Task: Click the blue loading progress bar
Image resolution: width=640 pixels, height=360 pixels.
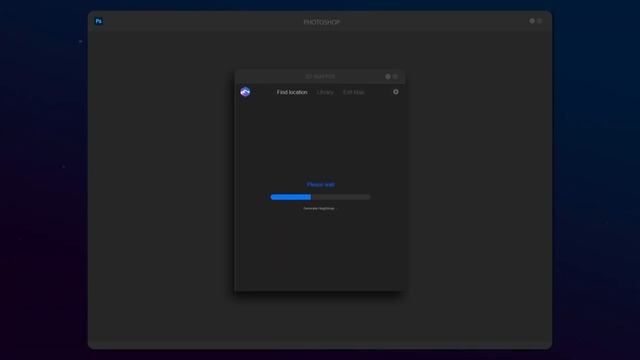Action: 320,197
